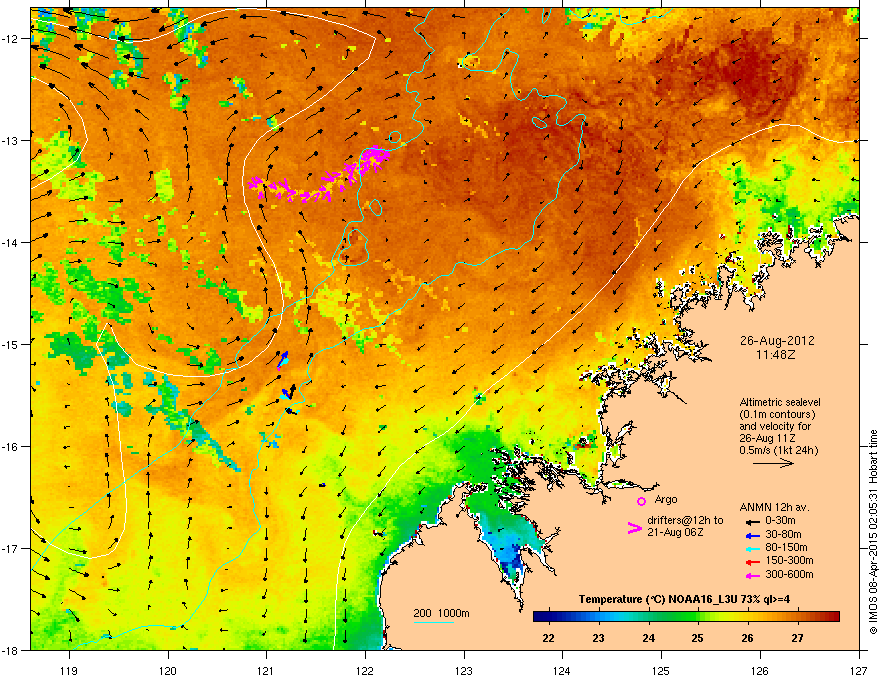Click latitude axis label '-16'
This screenshot has width=880, height=680.
[x=10, y=447]
